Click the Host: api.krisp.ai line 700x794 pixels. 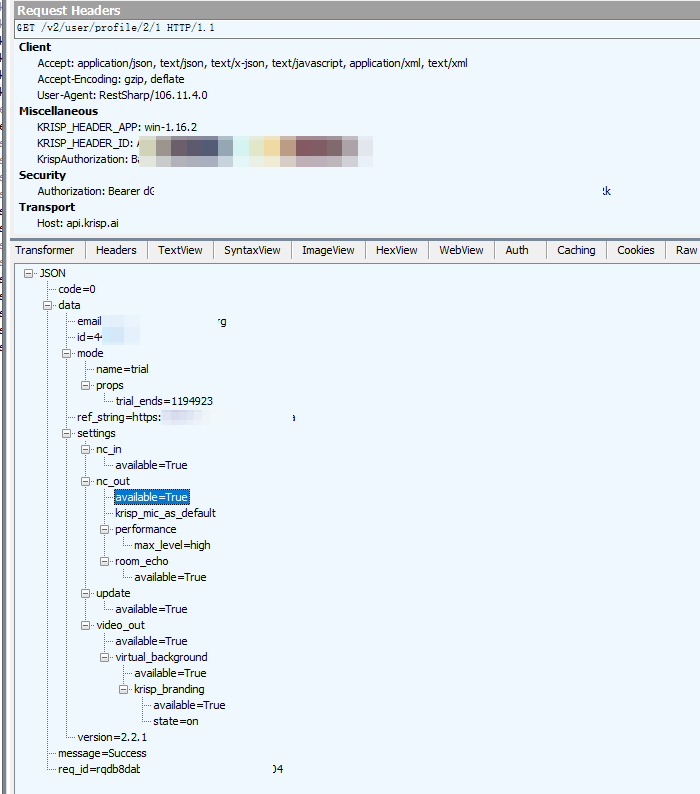click(77, 223)
